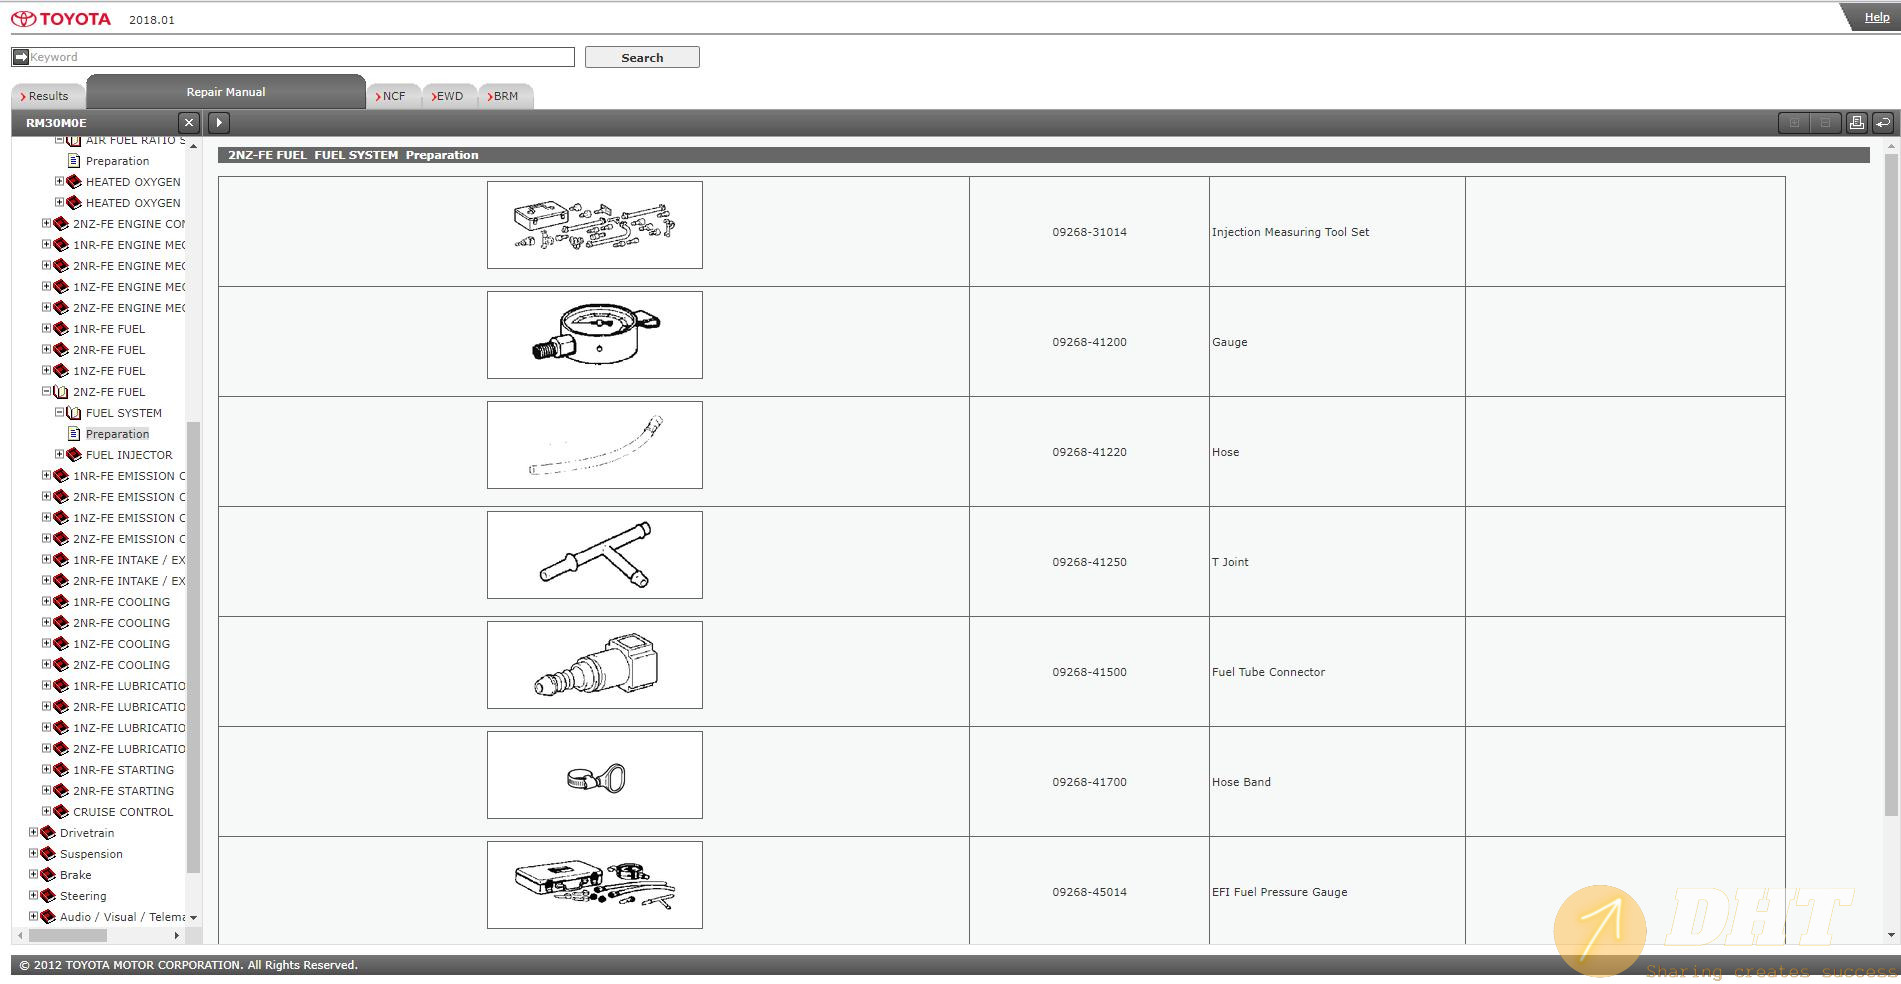Image resolution: width=1901 pixels, height=984 pixels.
Task: Expand the Steering tree node
Action: point(33,895)
